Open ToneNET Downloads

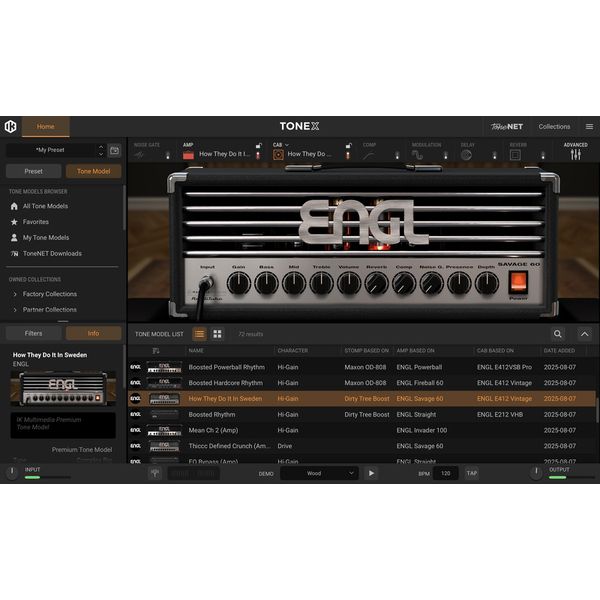[x=52, y=253]
